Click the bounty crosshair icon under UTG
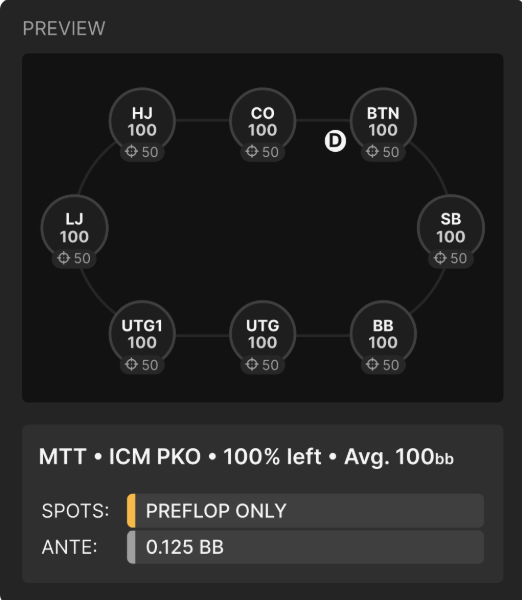The image size is (522, 600). [x=251, y=364]
